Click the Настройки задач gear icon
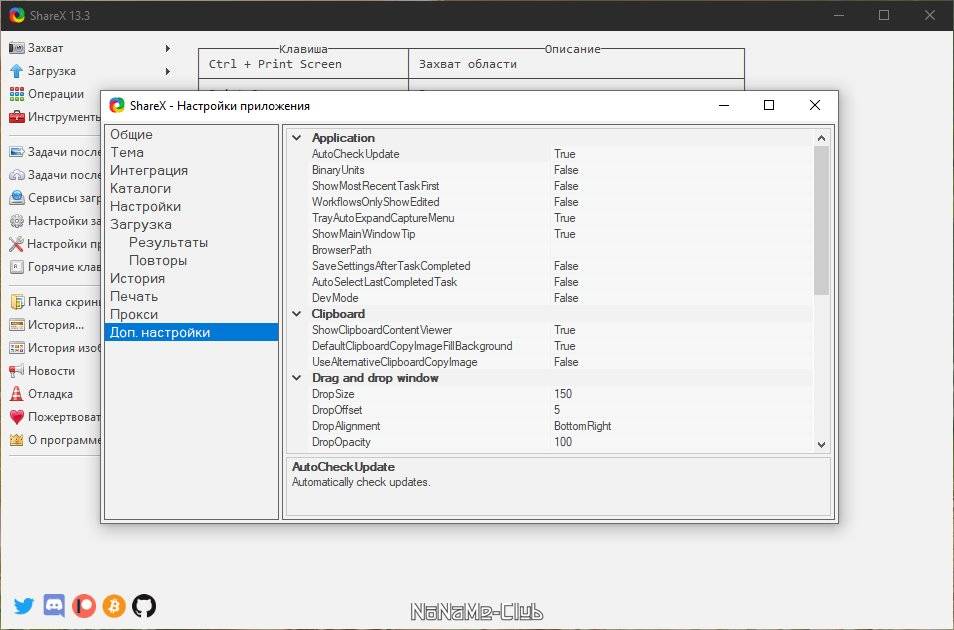 point(16,221)
